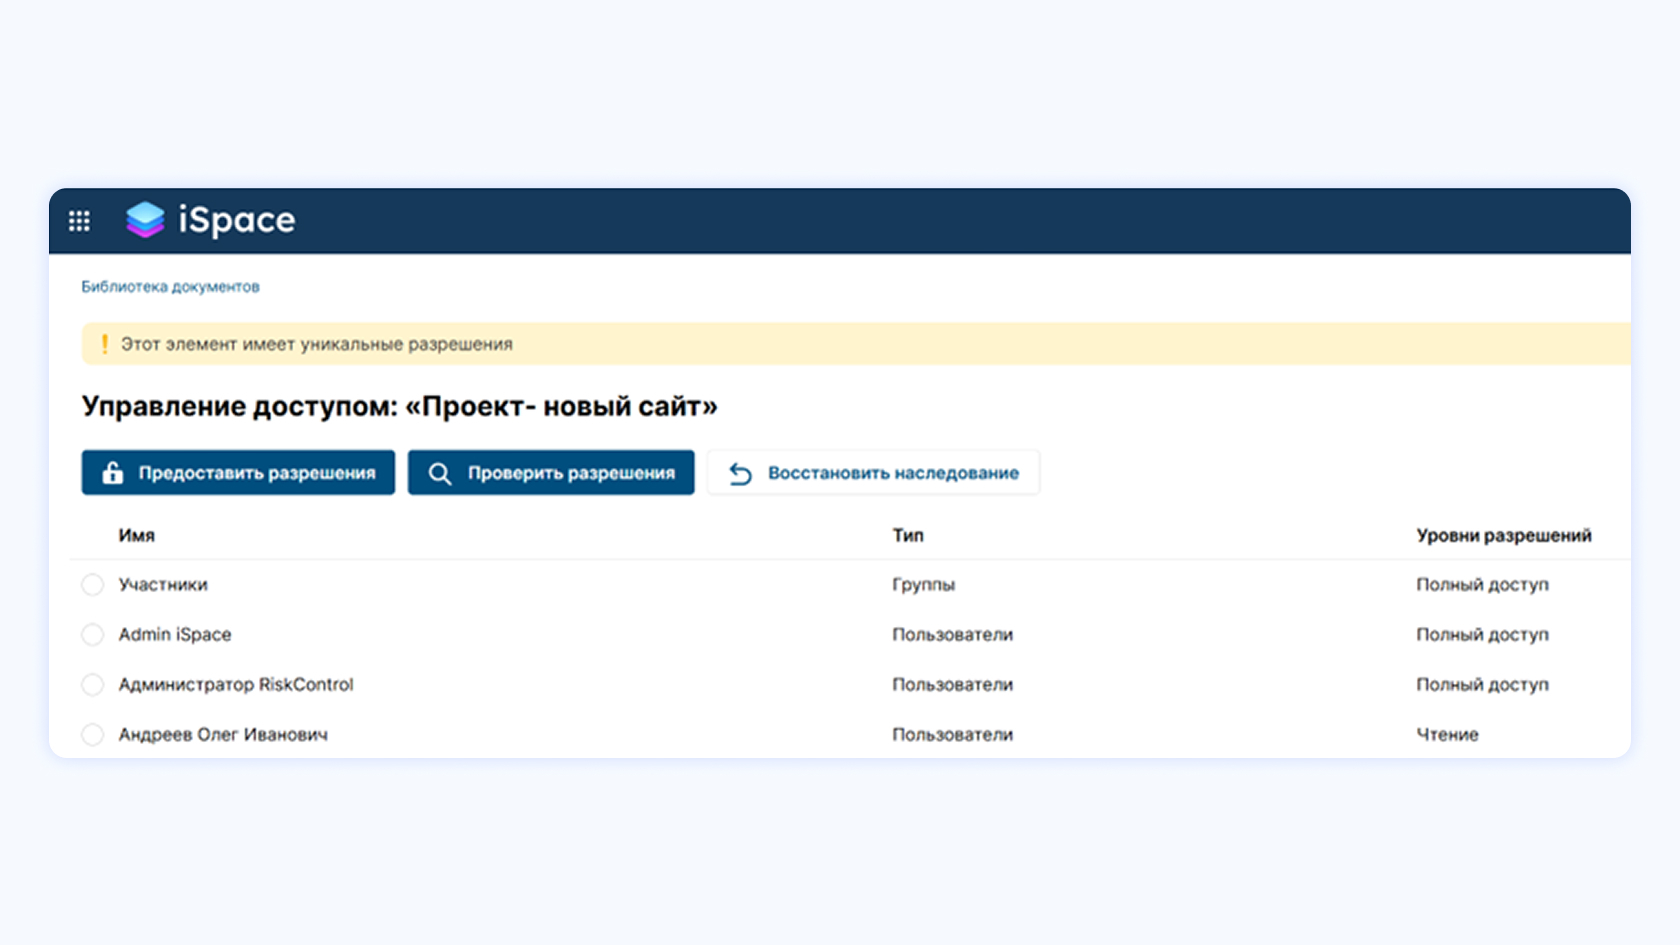Click the Группы type cell
Screen dimensions: 1680x945
point(924,584)
